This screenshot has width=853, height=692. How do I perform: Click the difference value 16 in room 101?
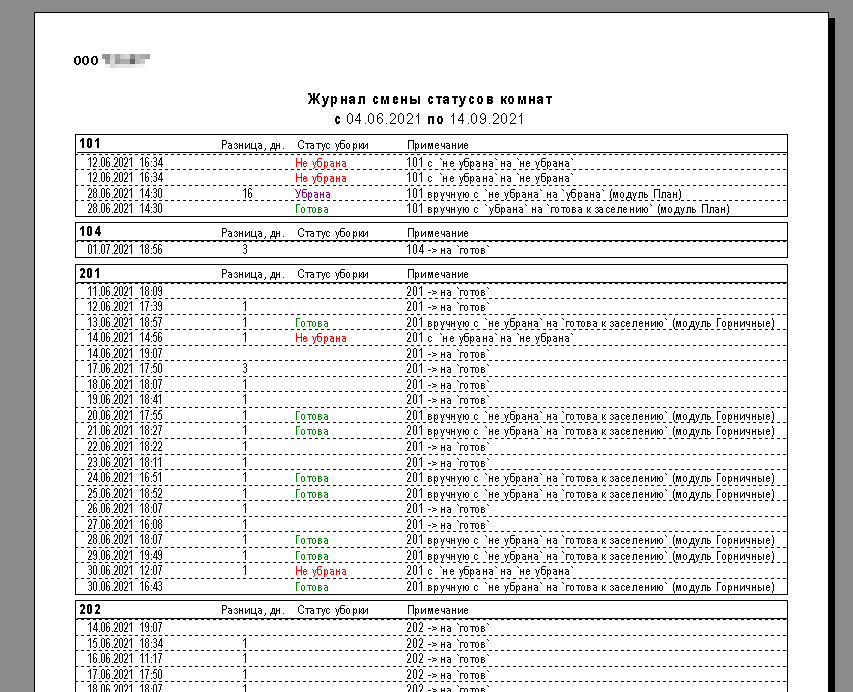[x=247, y=194]
